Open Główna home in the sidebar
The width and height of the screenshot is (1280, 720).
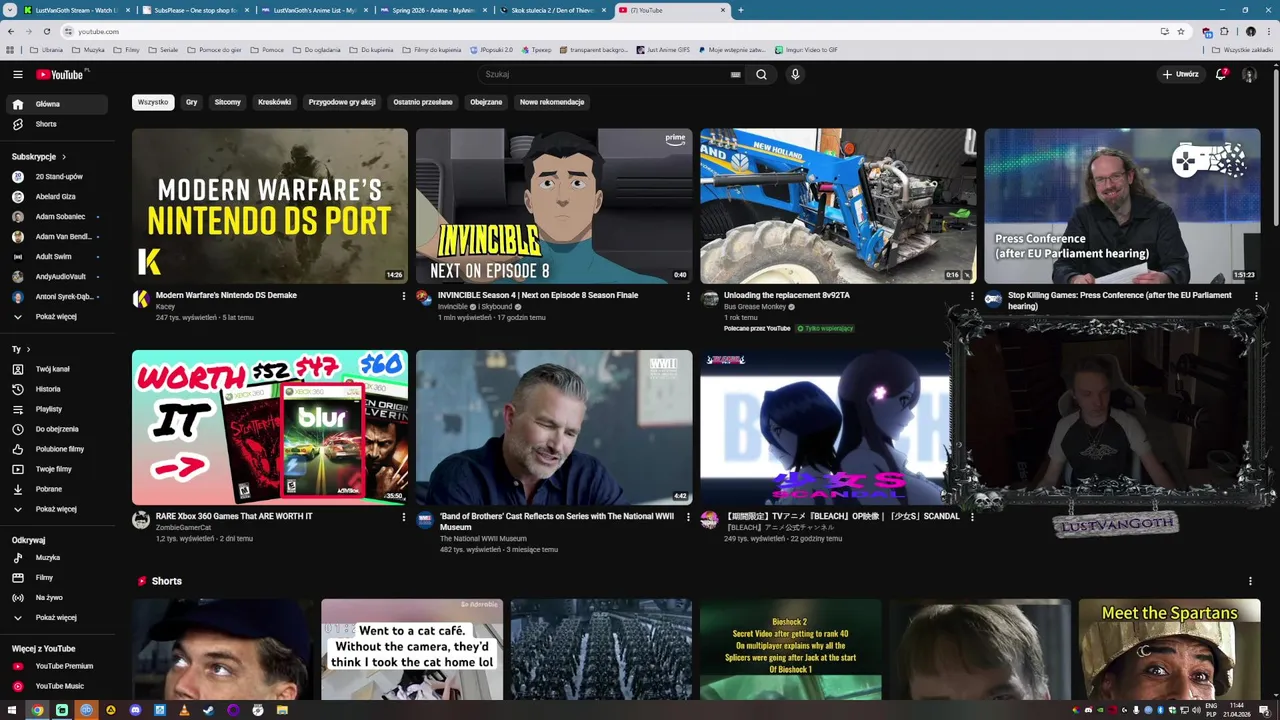(59, 104)
